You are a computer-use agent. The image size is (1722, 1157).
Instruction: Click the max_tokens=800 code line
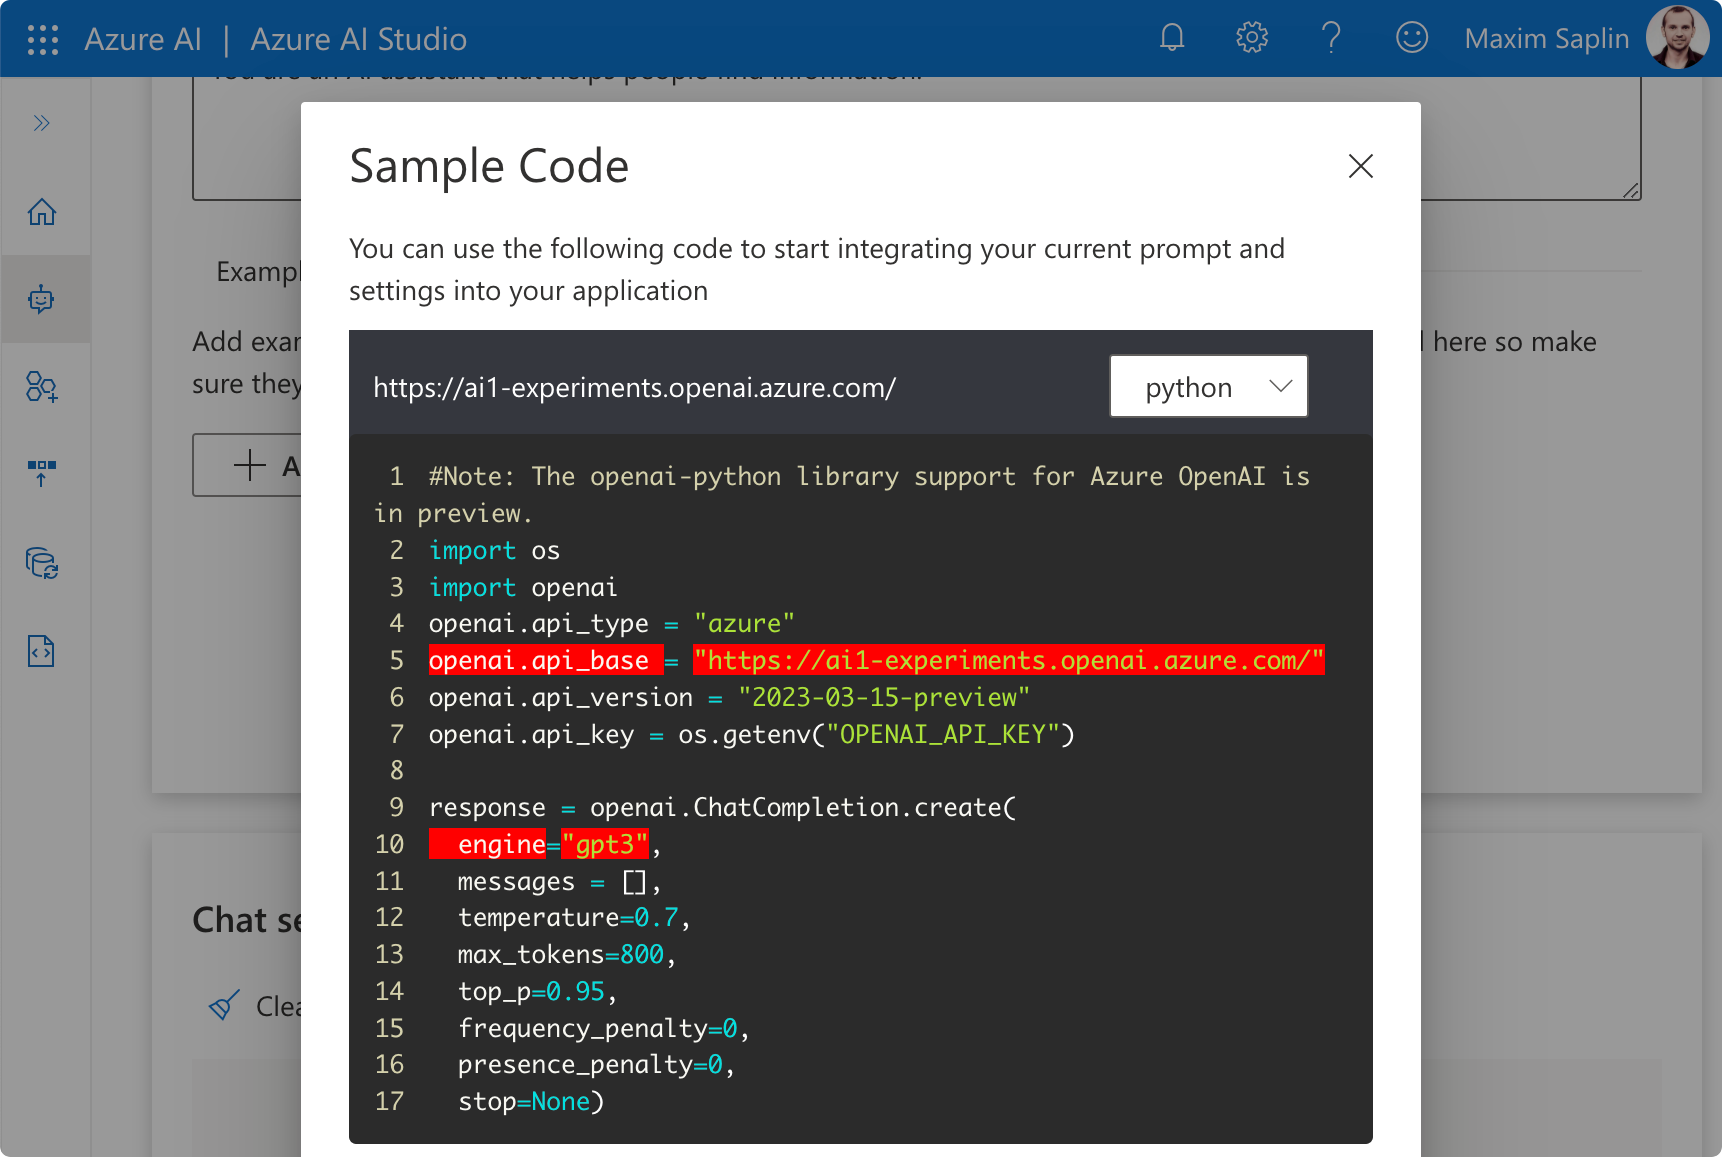coord(567,954)
